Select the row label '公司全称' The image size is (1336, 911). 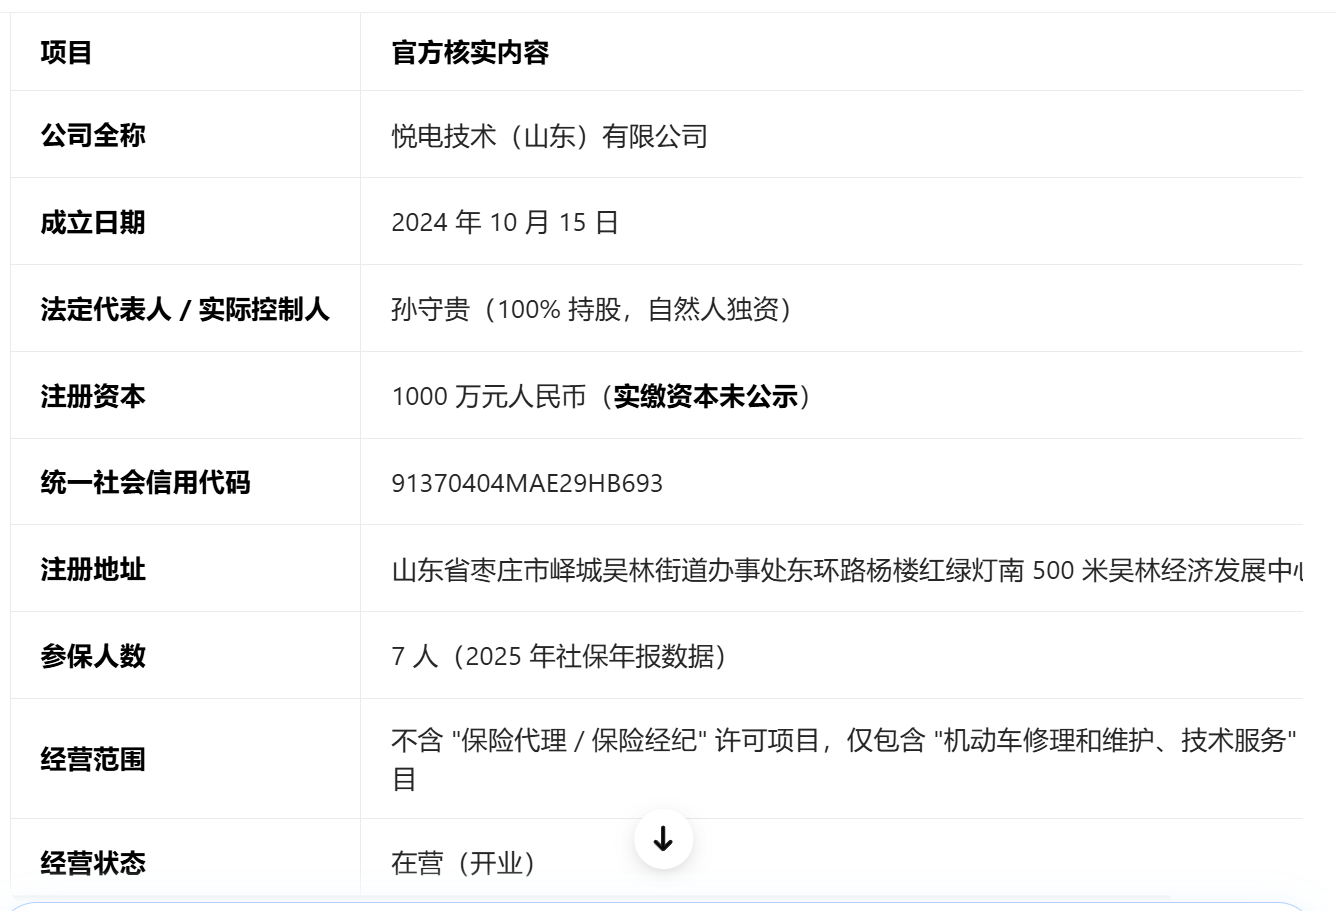pos(93,135)
